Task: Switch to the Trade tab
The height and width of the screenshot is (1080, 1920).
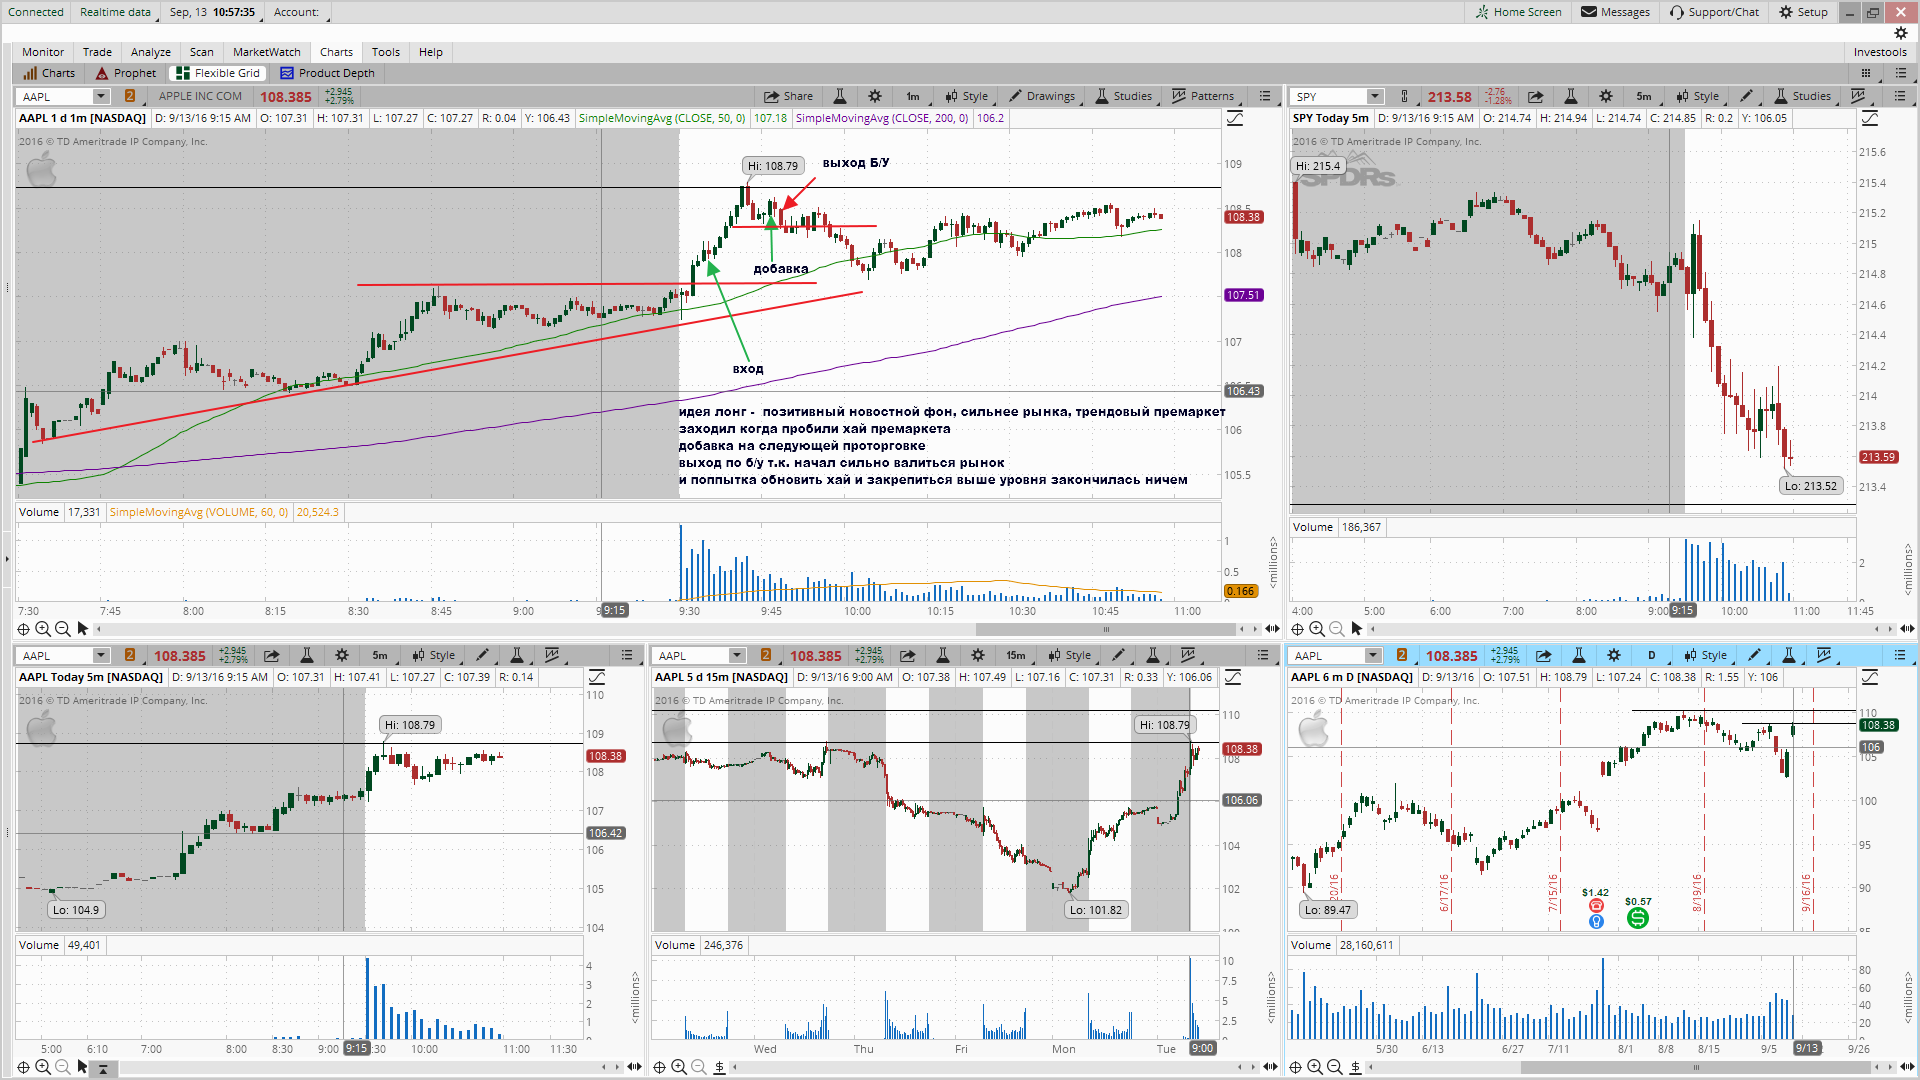Action: [97, 52]
